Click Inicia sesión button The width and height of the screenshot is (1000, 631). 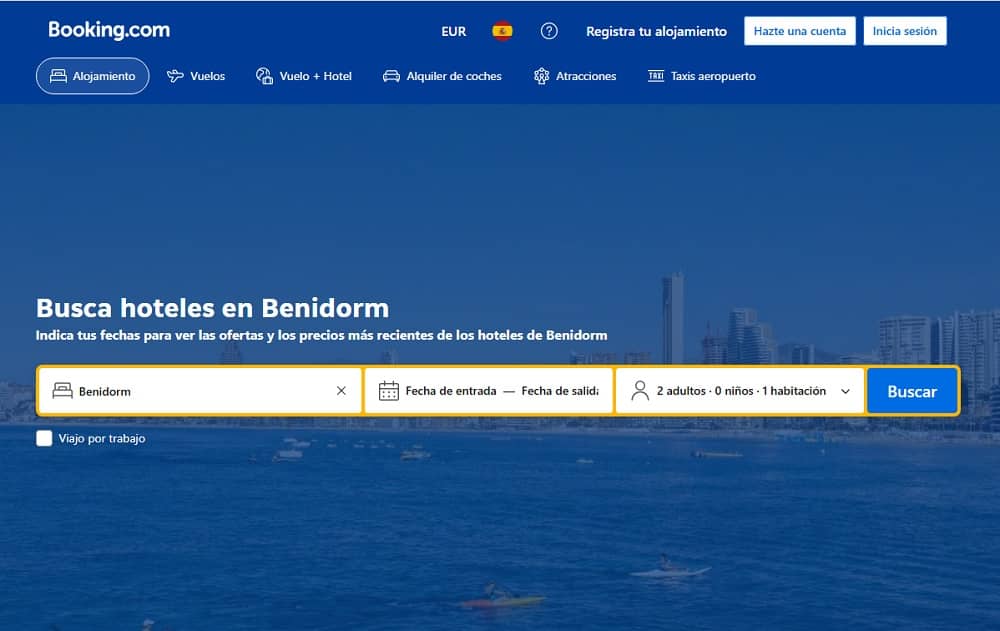pos(905,31)
